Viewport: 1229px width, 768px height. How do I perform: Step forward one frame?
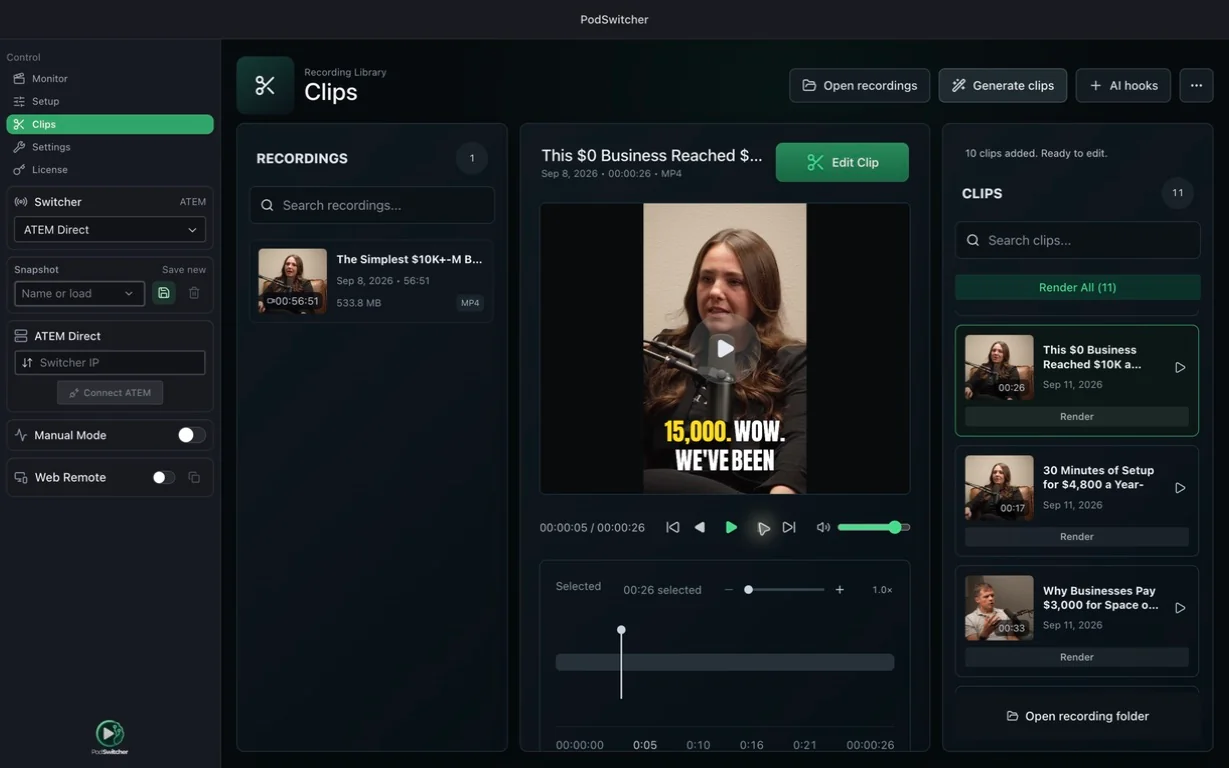click(763, 527)
